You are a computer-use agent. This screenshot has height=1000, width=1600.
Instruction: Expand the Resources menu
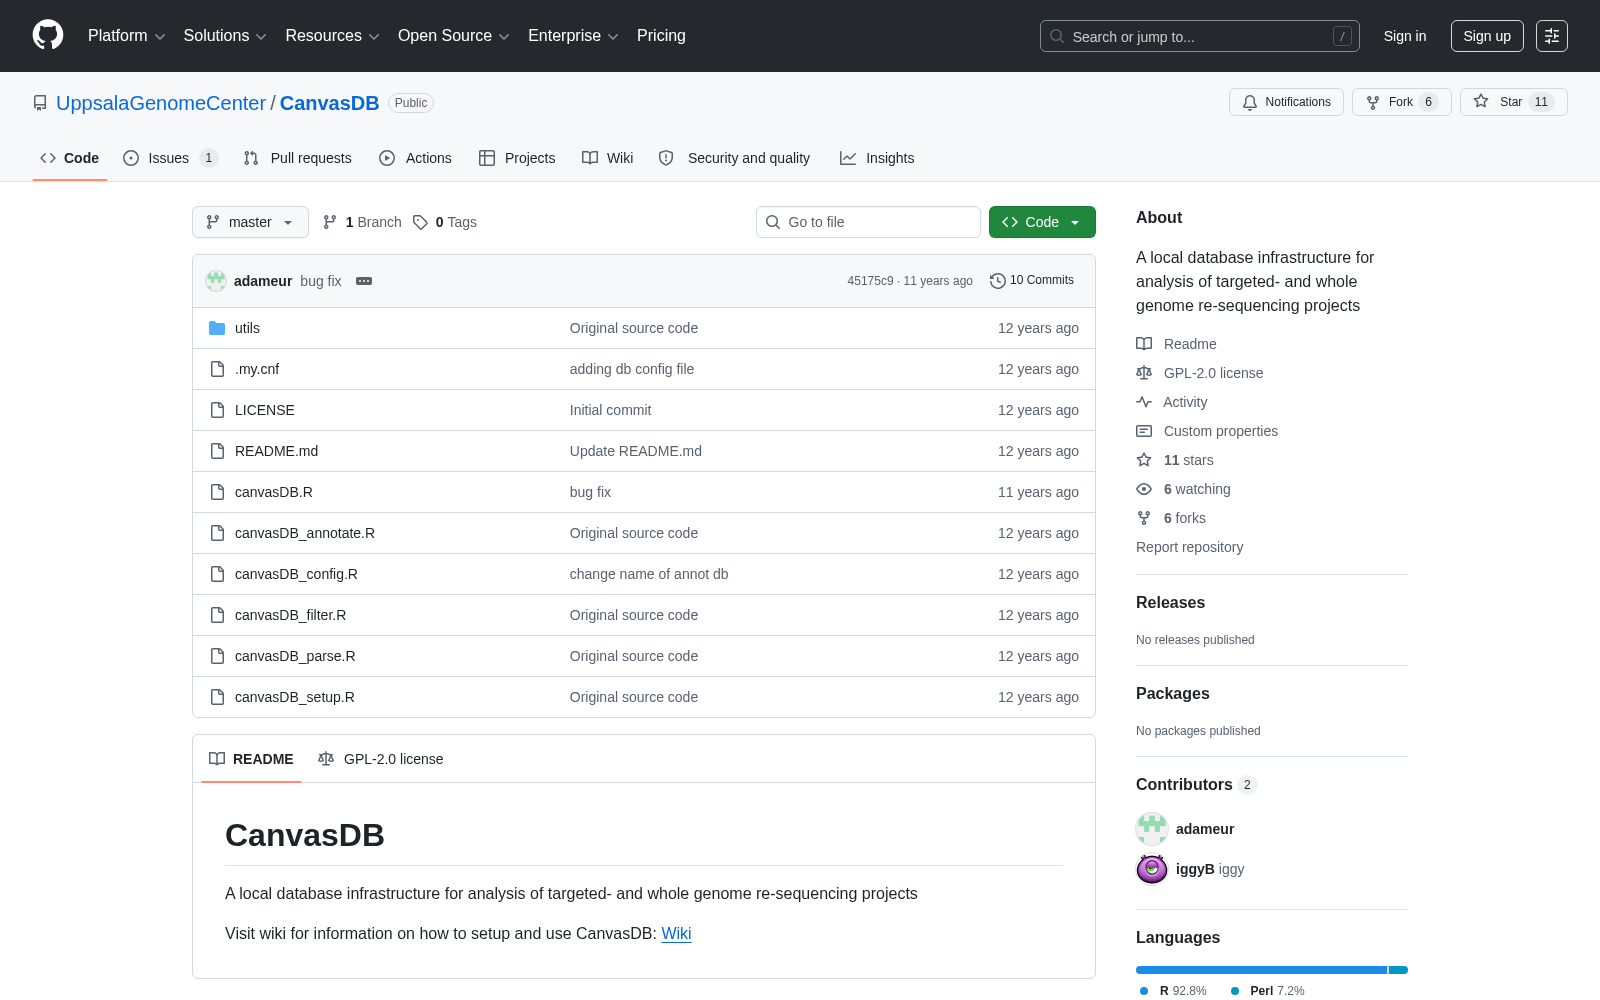[x=332, y=36]
